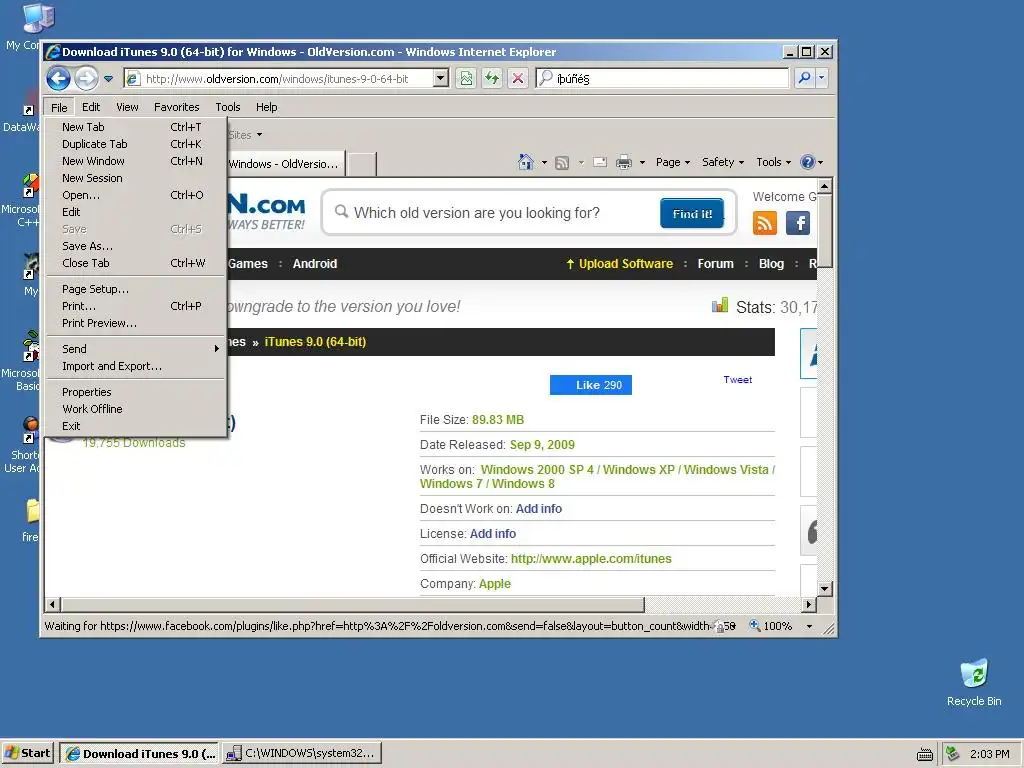This screenshot has width=1024, height=768.
Task: Open the Tools menu in menu bar
Action: tap(228, 107)
